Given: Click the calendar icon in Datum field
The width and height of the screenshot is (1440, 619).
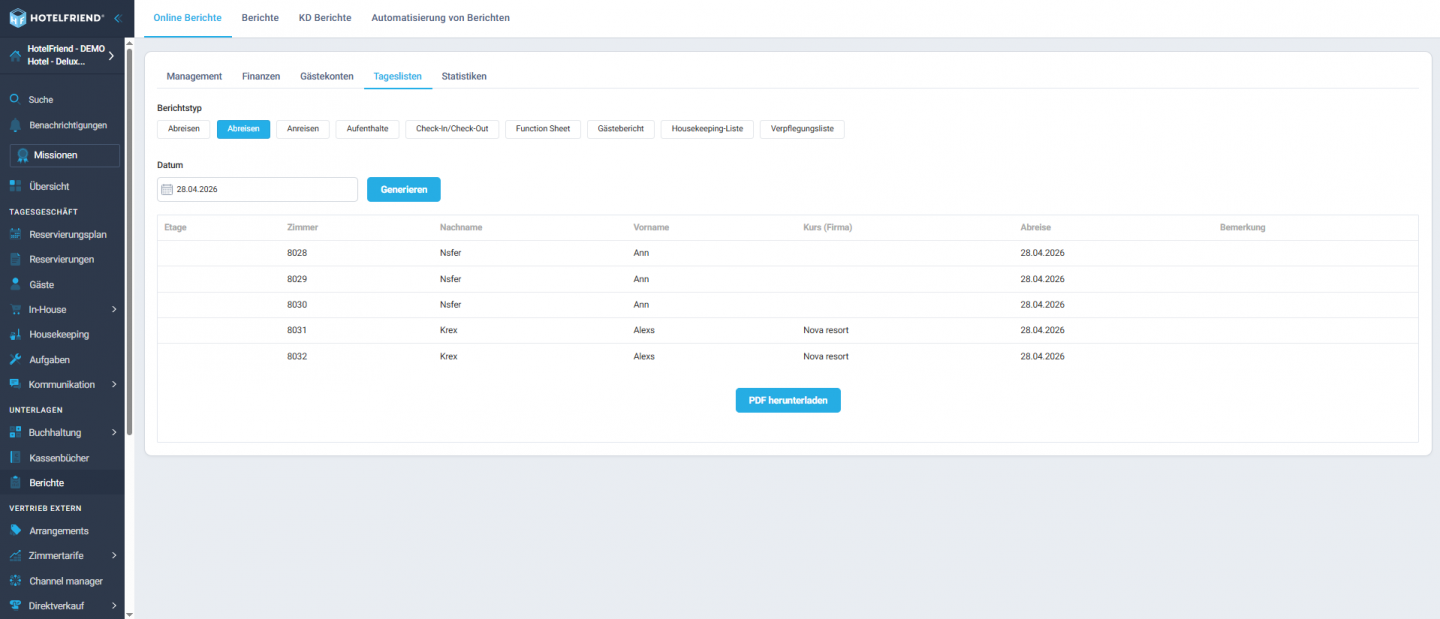Looking at the screenshot, I should pyautogui.click(x=167, y=189).
